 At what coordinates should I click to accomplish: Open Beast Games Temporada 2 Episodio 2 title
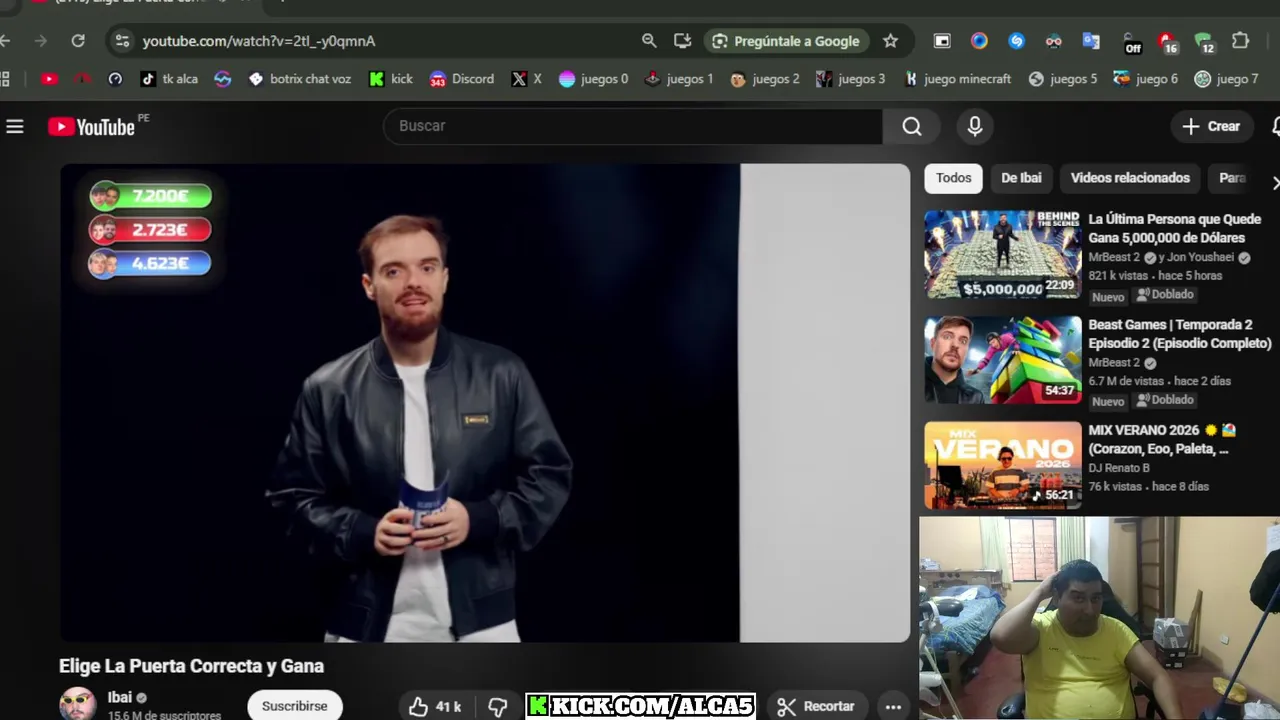(x=1179, y=334)
